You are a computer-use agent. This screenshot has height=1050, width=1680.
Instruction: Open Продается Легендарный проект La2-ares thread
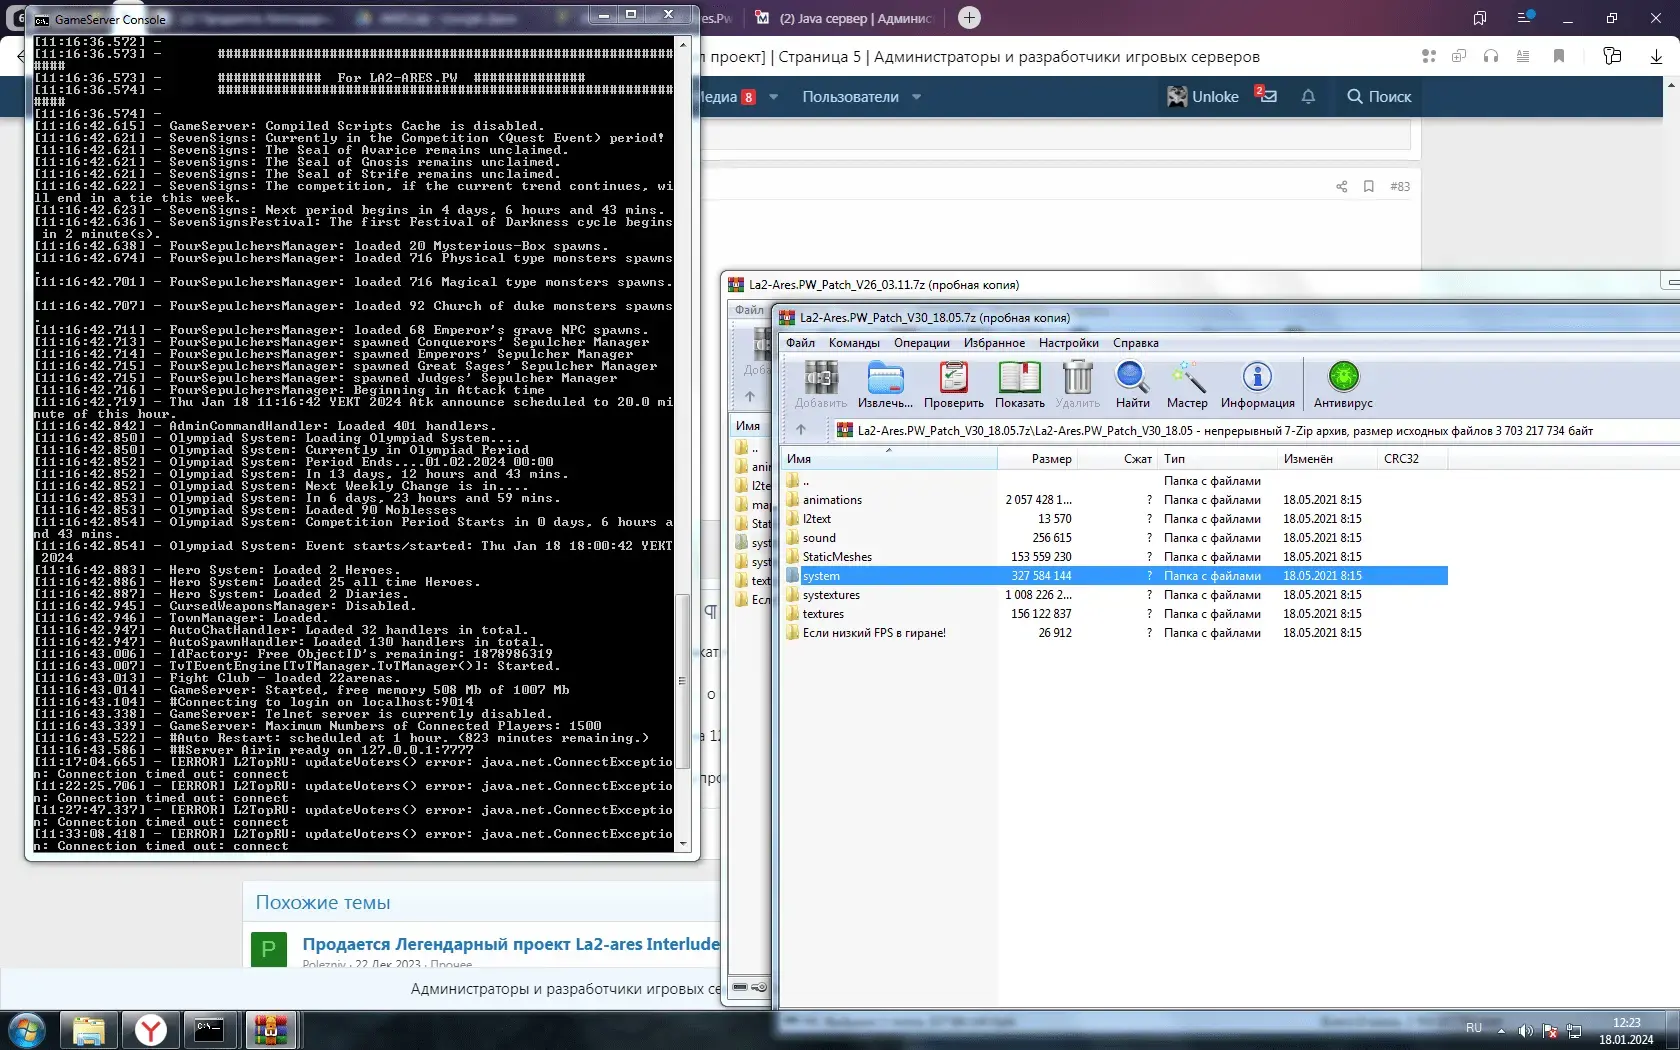pyautogui.click(x=511, y=944)
